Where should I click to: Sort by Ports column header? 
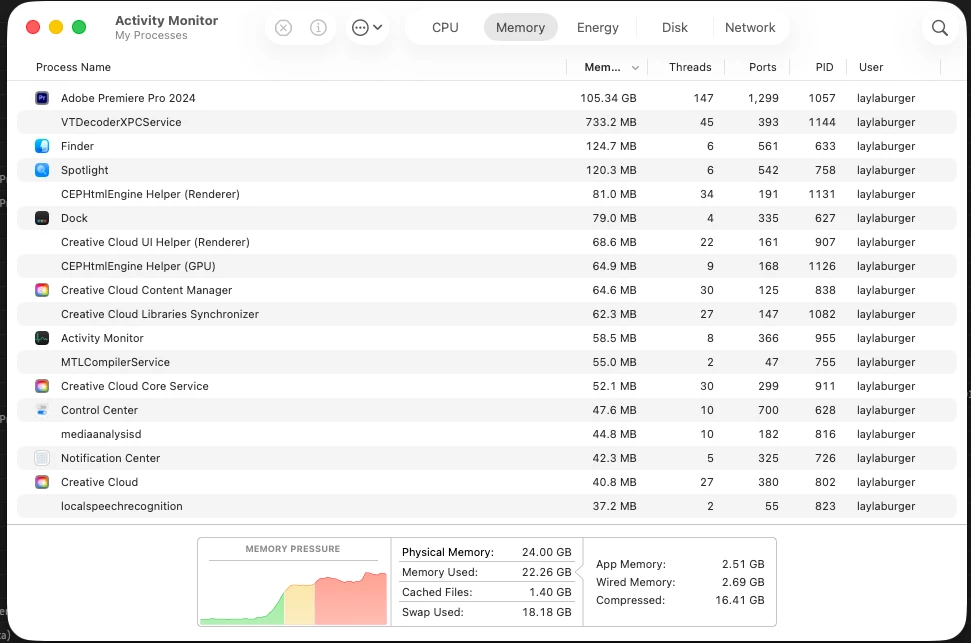(762, 68)
